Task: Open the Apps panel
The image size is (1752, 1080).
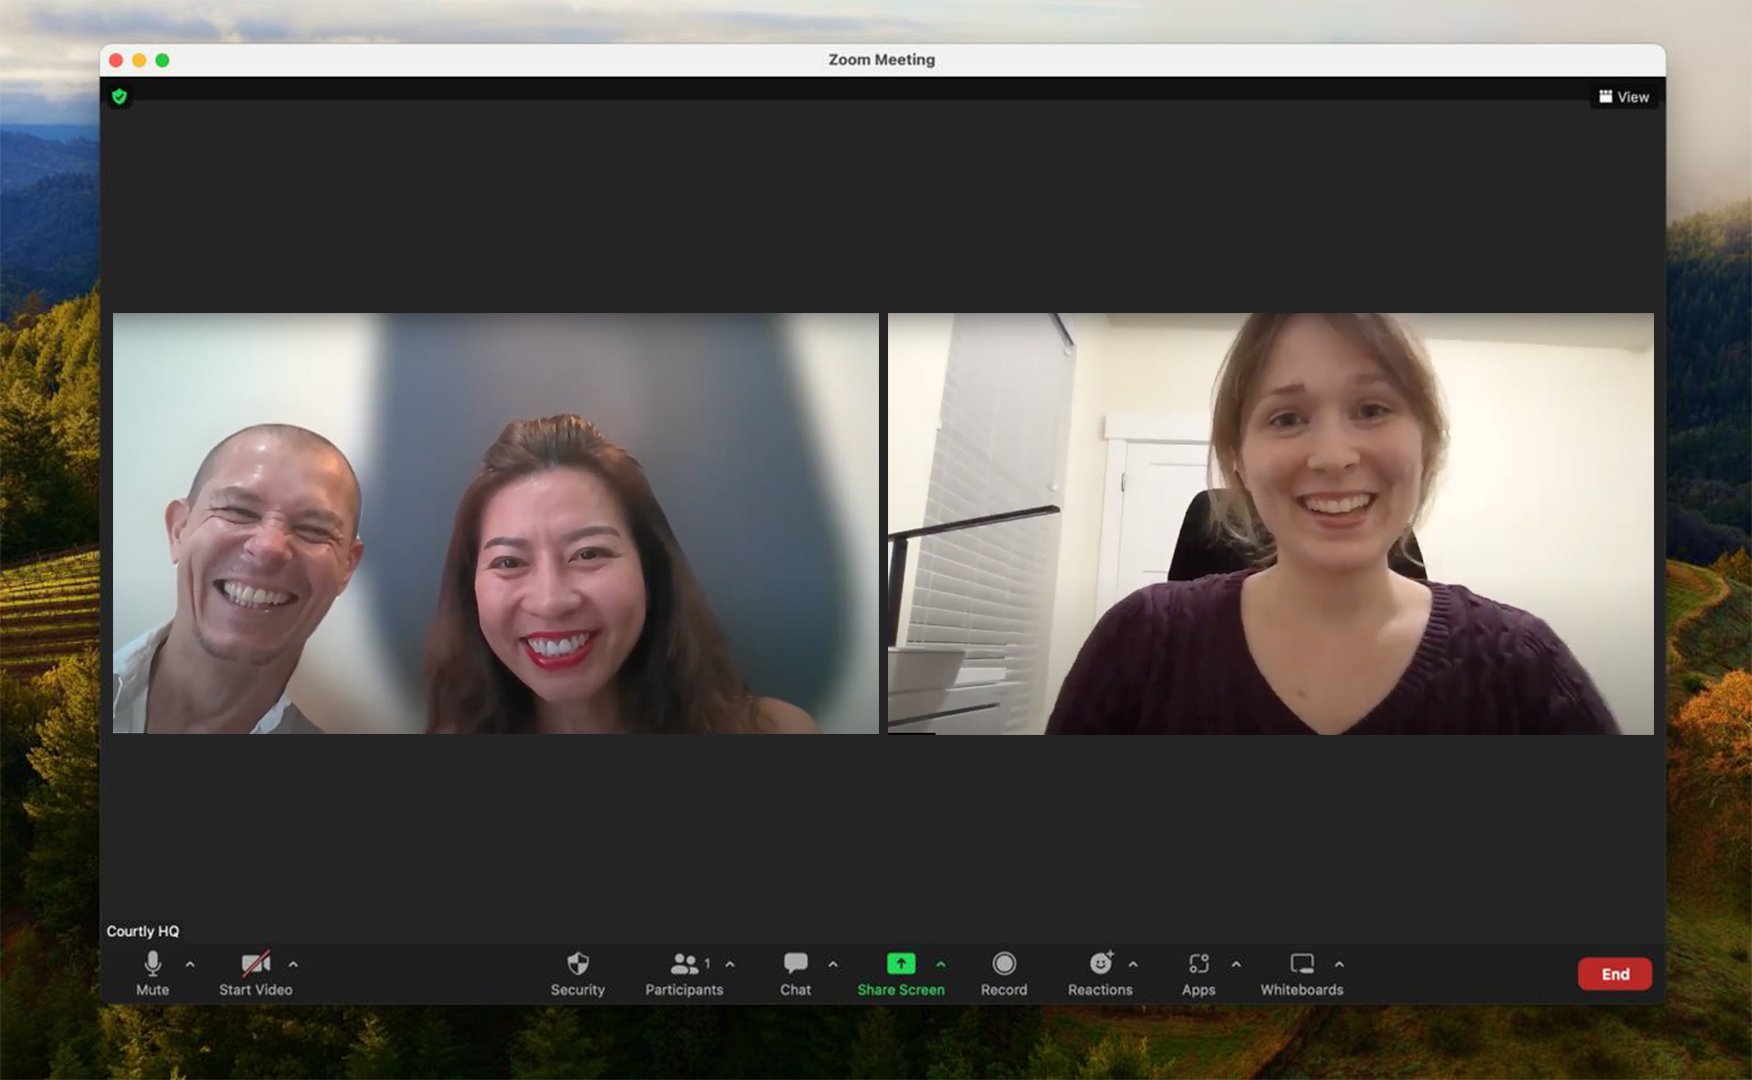Action: [1199, 973]
